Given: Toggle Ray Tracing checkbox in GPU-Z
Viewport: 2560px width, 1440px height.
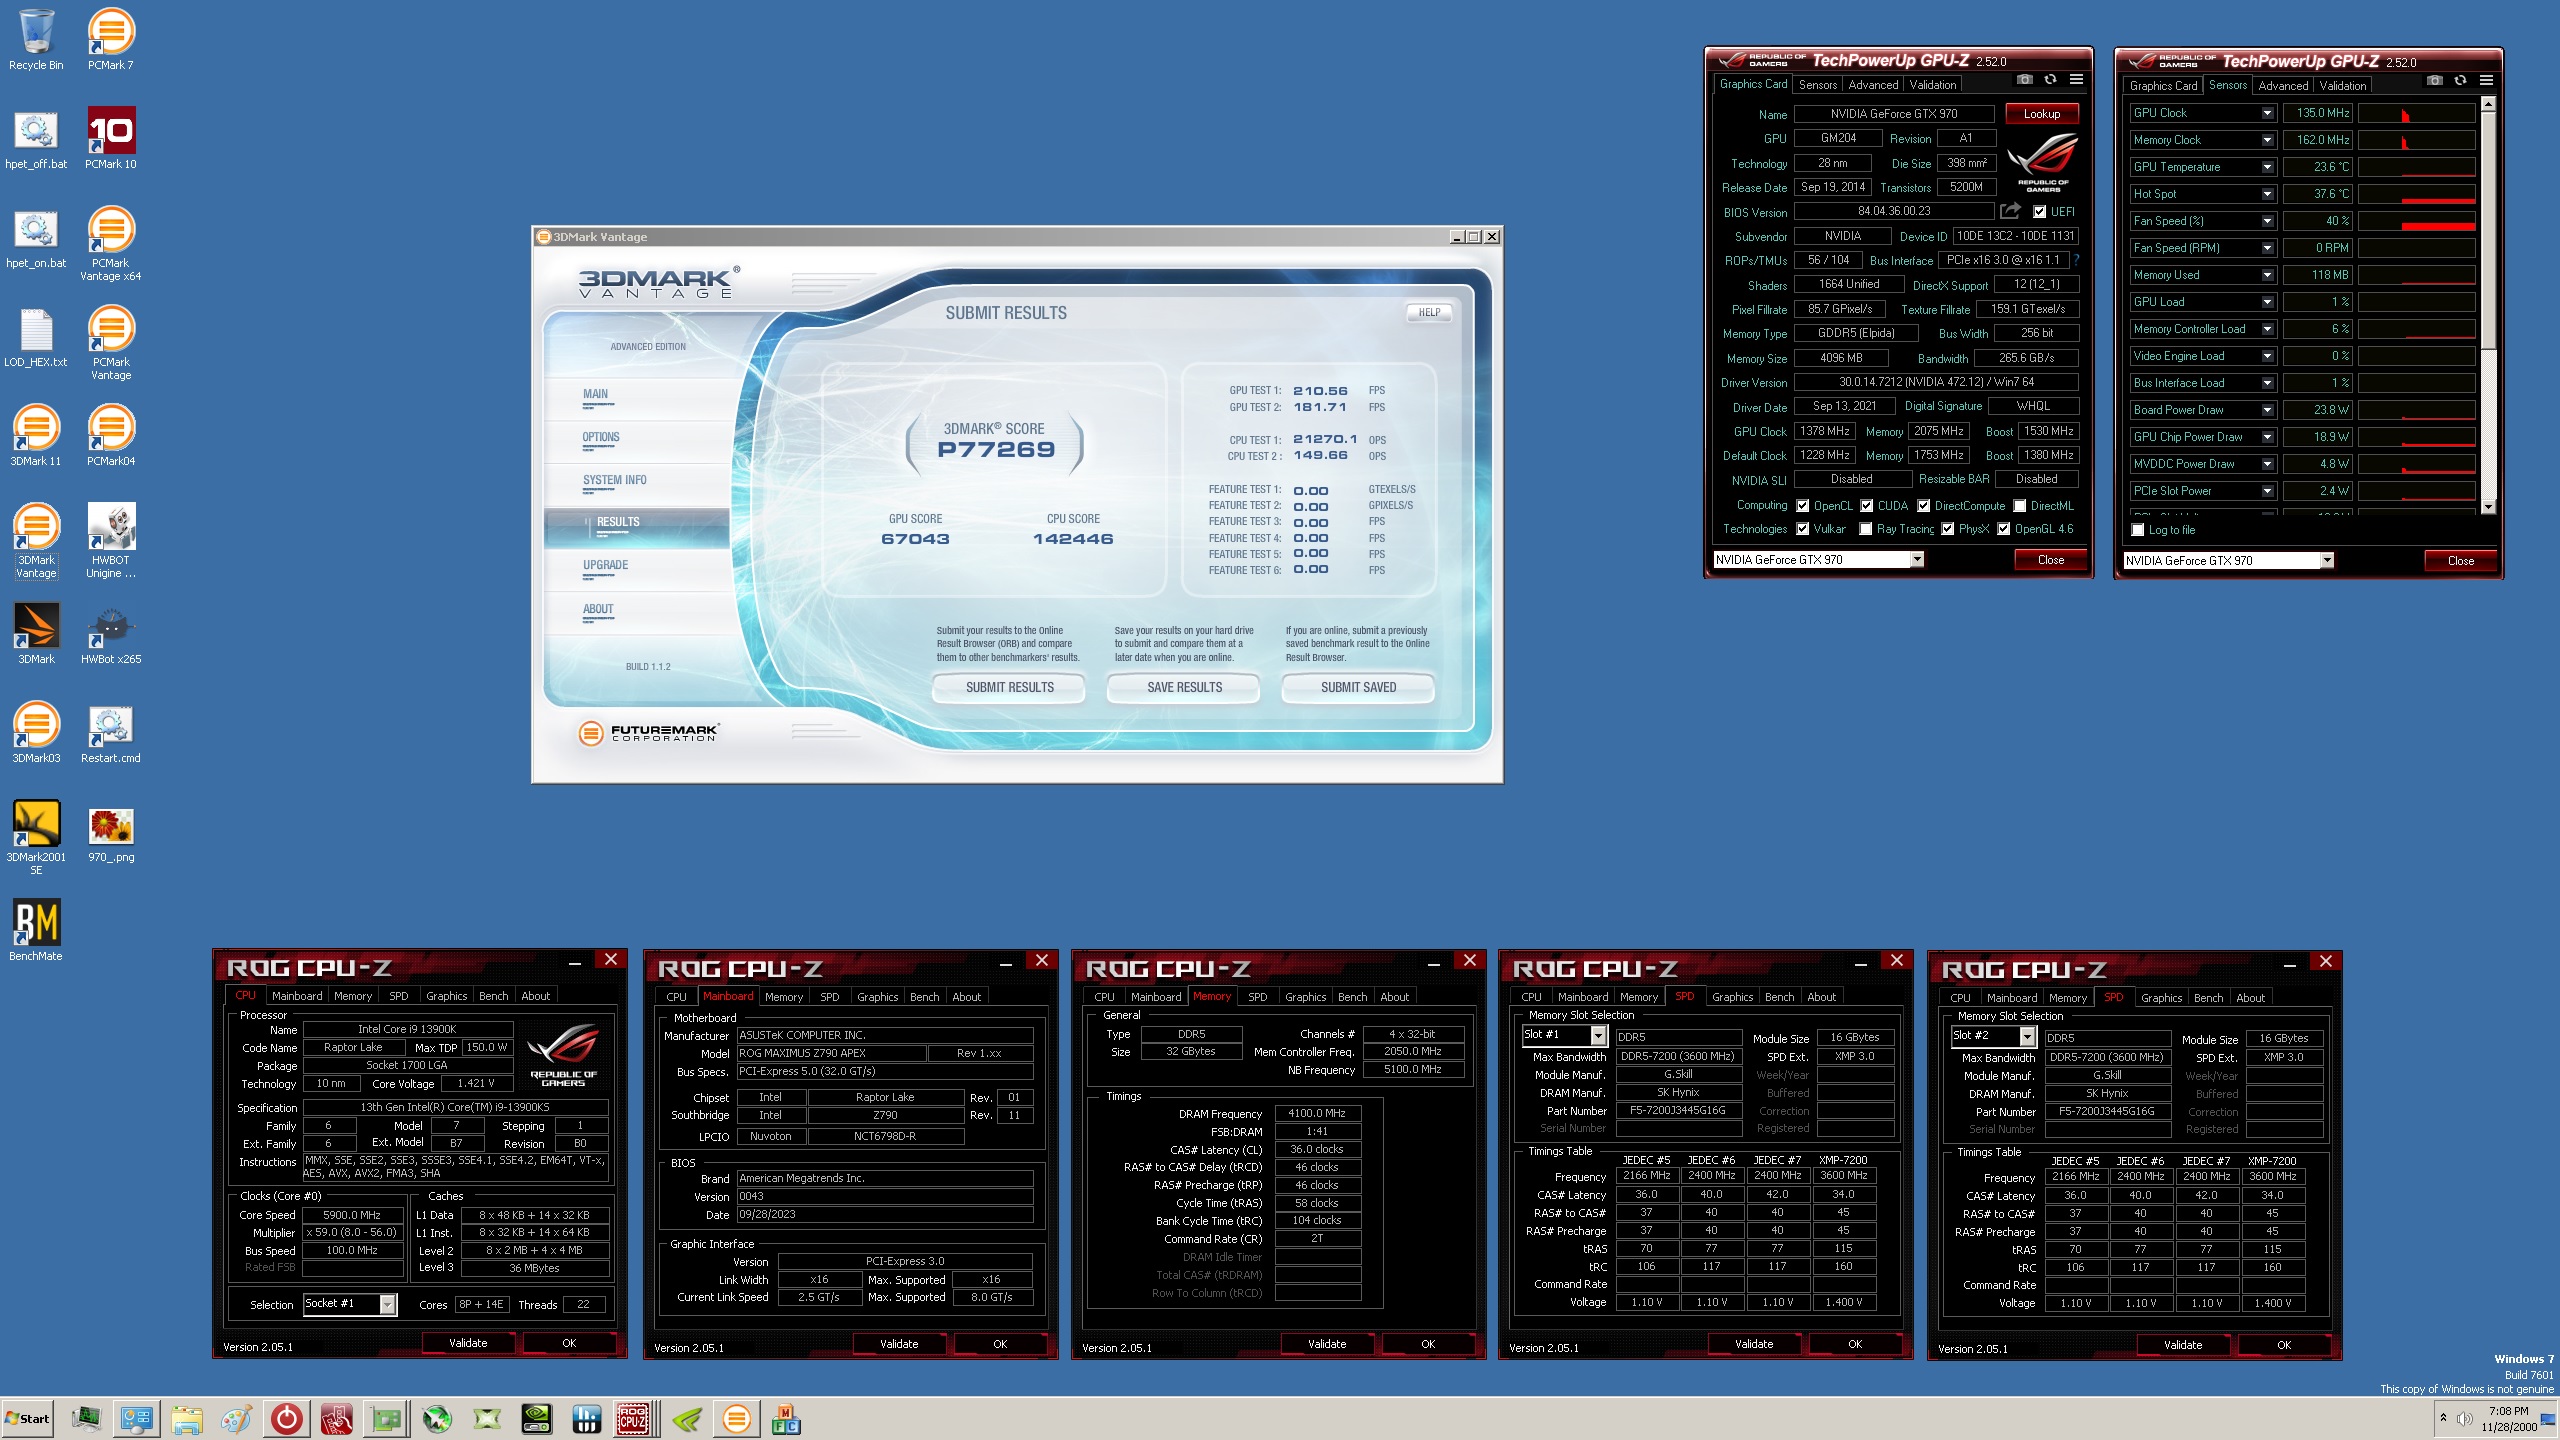Looking at the screenshot, I should 1865,528.
